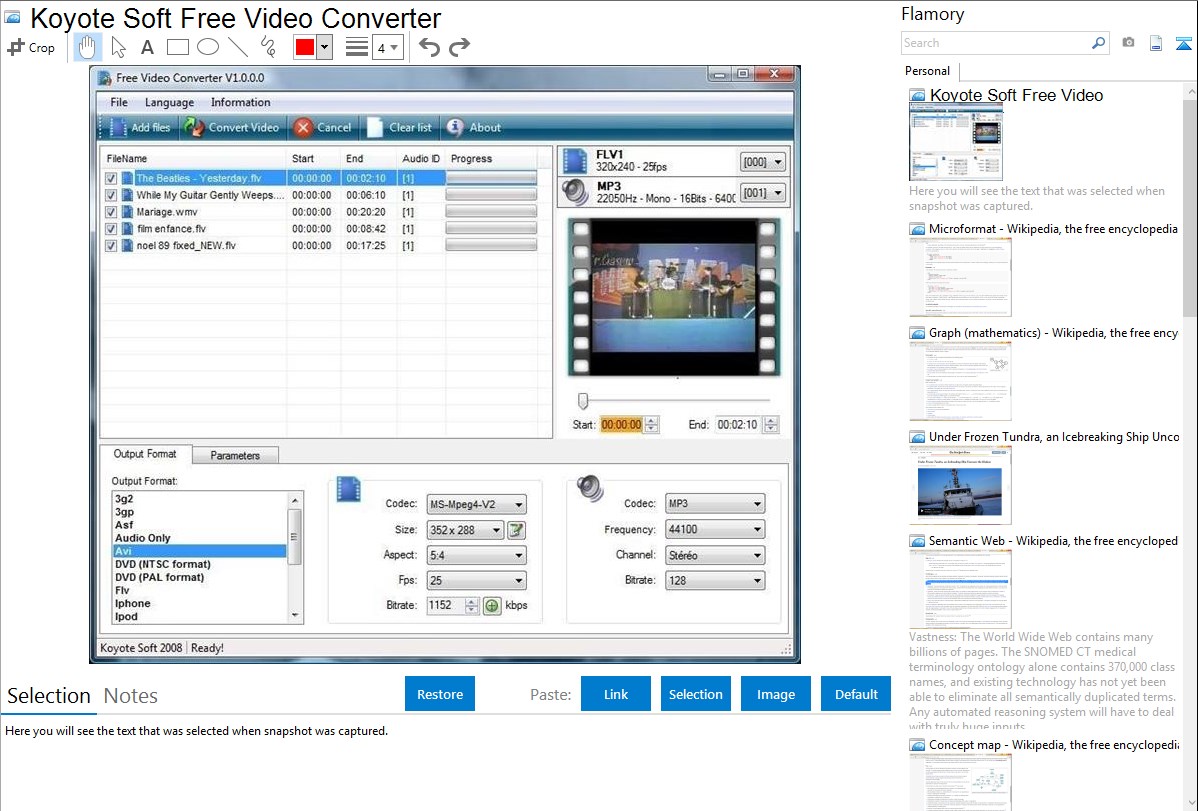Click the Paste Image button
The width and height of the screenshot is (1198, 811).
click(x=775, y=694)
